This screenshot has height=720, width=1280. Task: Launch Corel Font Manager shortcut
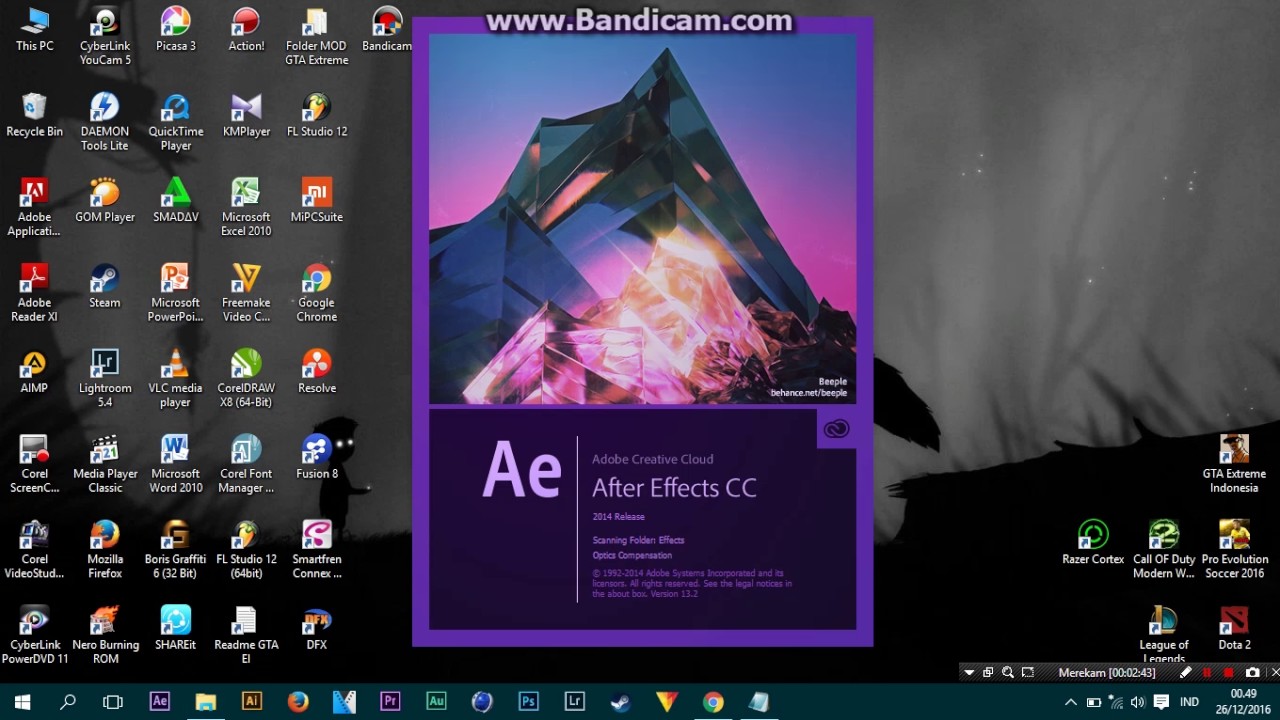click(x=246, y=464)
